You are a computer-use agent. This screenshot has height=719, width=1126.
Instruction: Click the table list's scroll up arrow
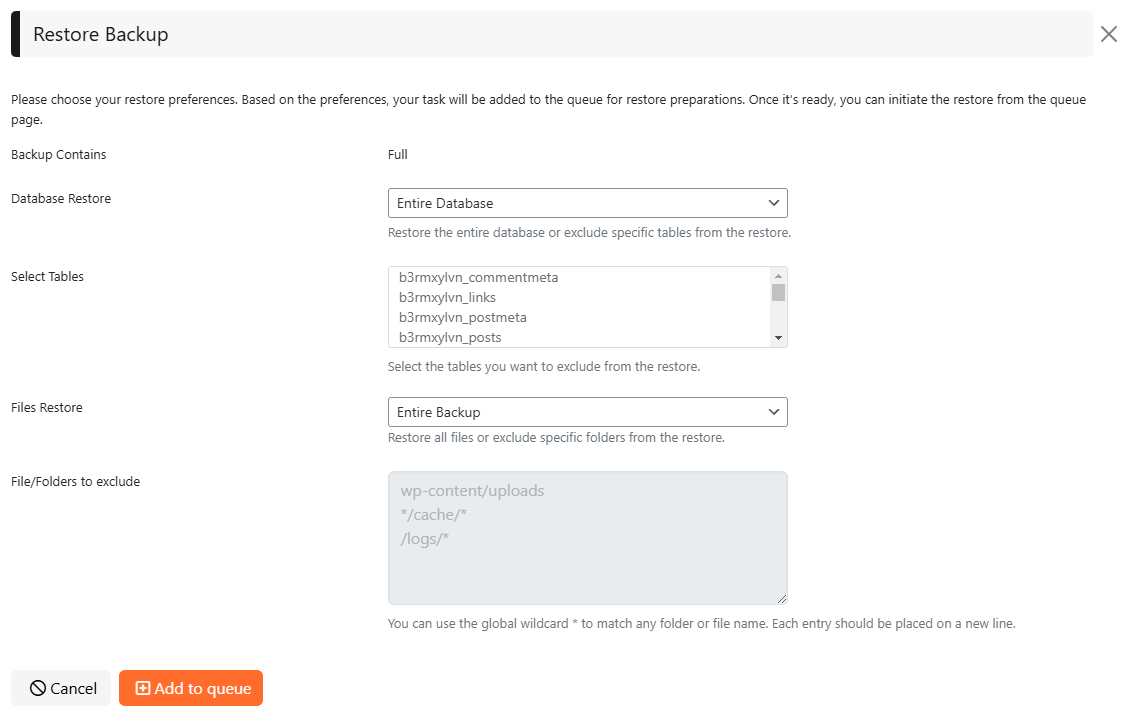tap(778, 276)
